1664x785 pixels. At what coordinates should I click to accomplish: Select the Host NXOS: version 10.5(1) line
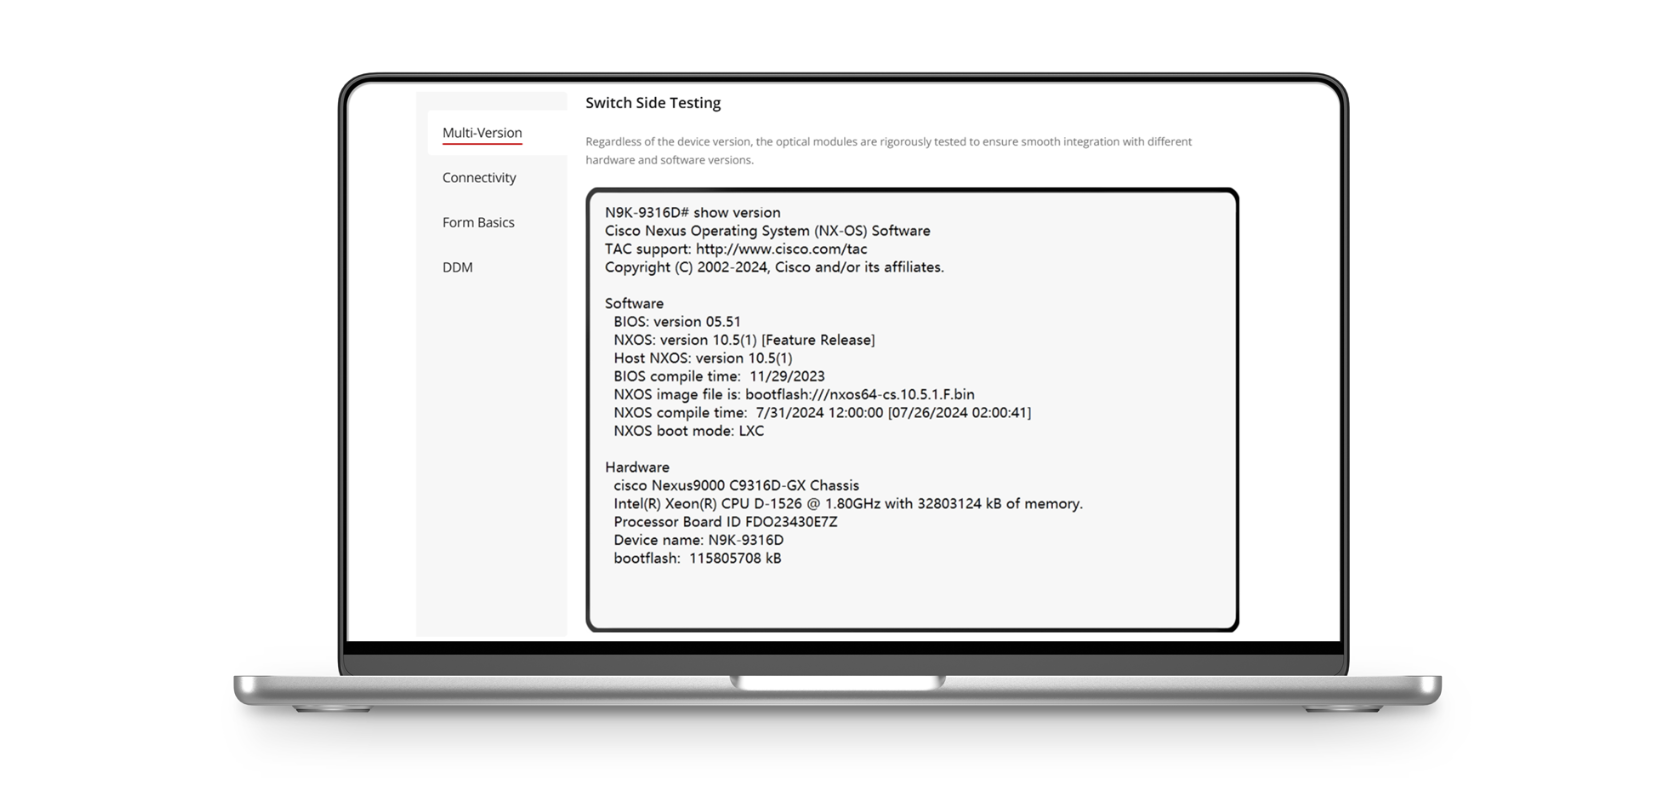[703, 358]
